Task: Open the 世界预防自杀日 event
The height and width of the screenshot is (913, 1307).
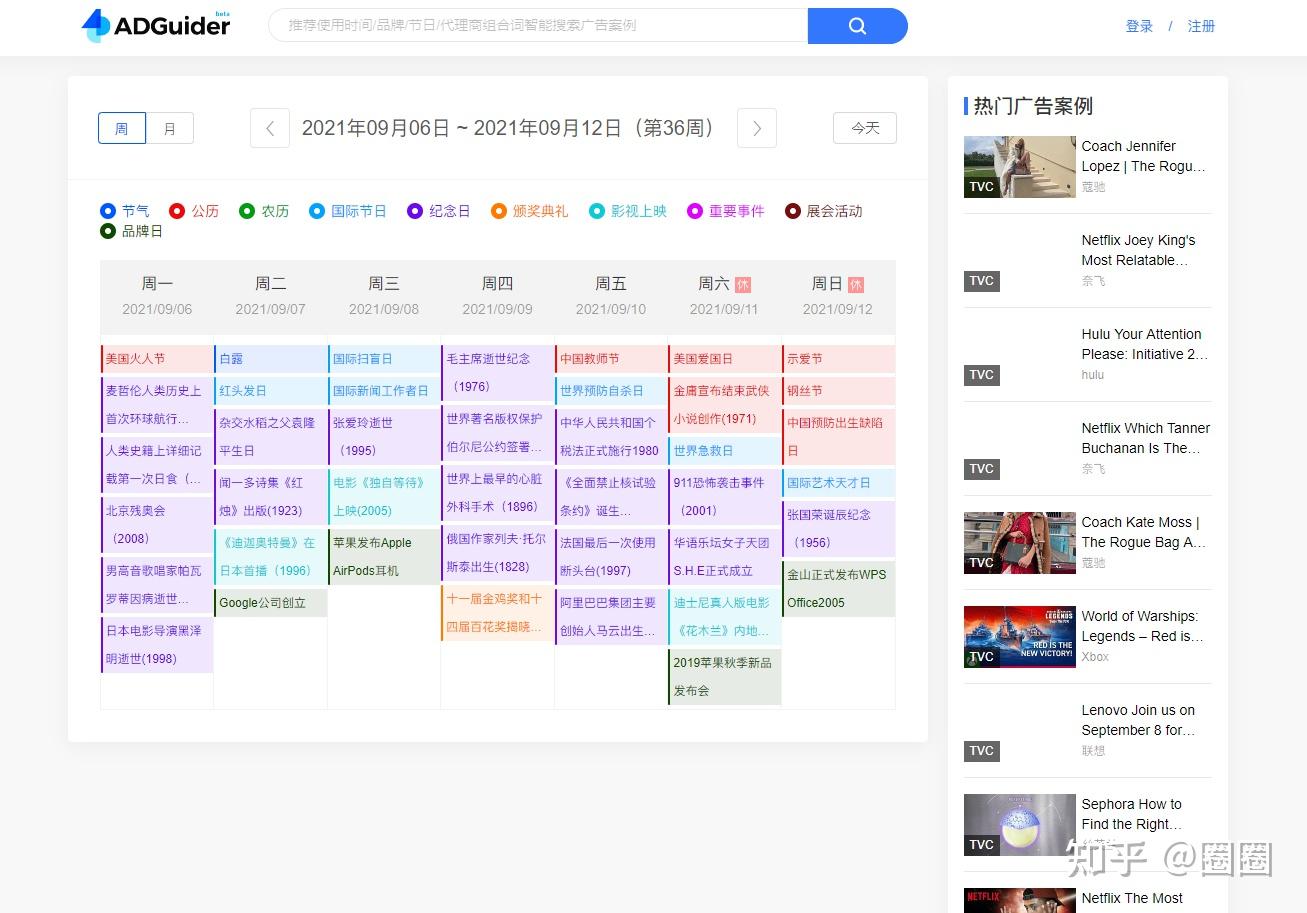Action: click(611, 391)
